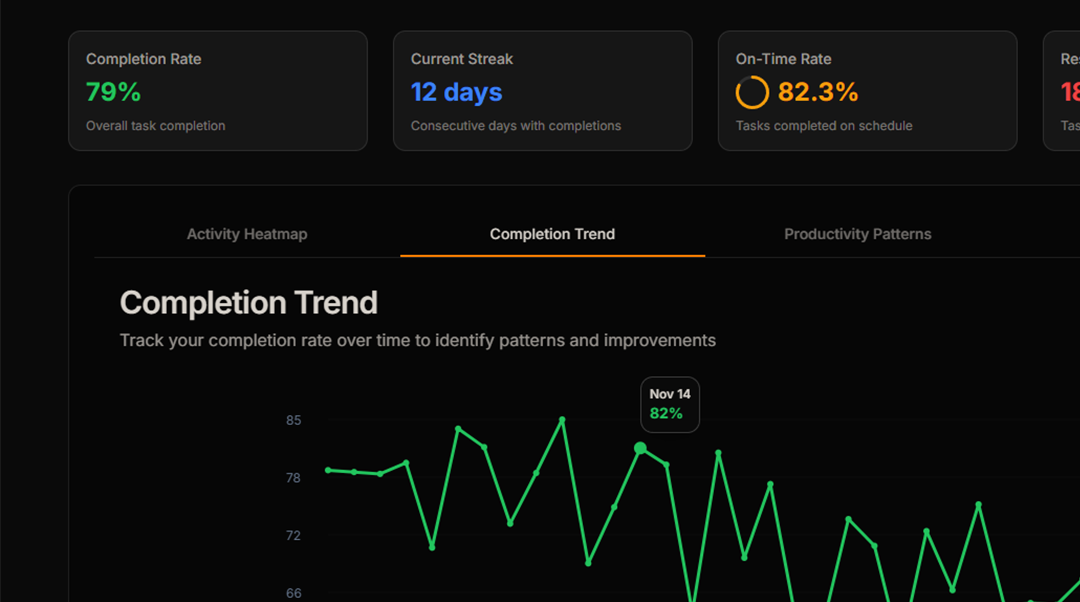Click the "Tasks completed on schedule" caption
1080x602 pixels.
coord(824,126)
